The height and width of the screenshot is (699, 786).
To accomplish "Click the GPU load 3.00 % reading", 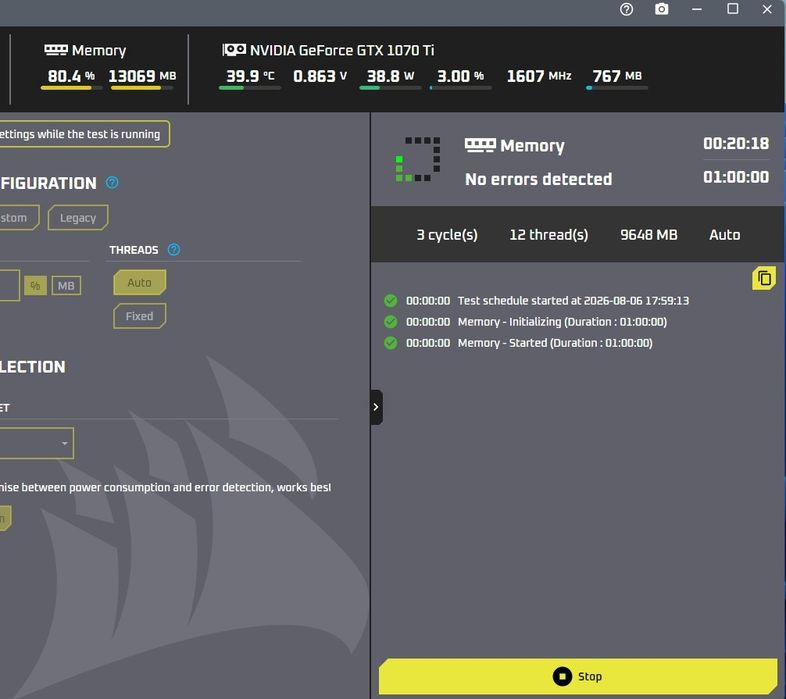I will [x=460, y=76].
